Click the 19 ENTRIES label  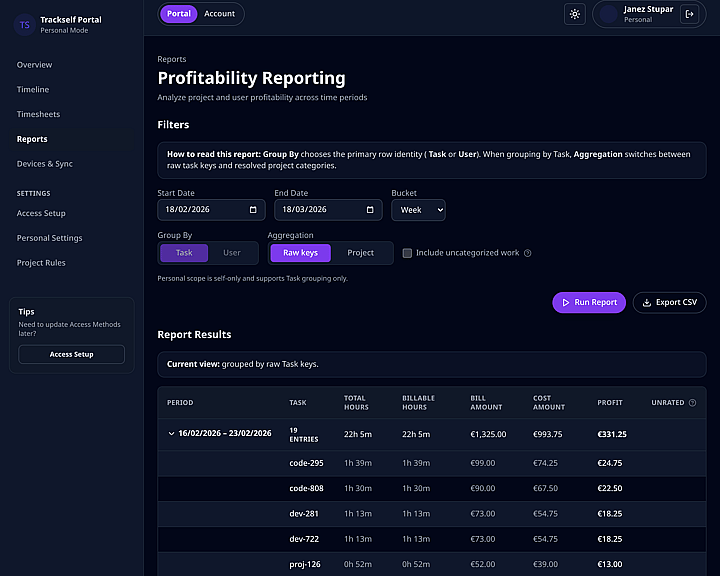coord(304,435)
